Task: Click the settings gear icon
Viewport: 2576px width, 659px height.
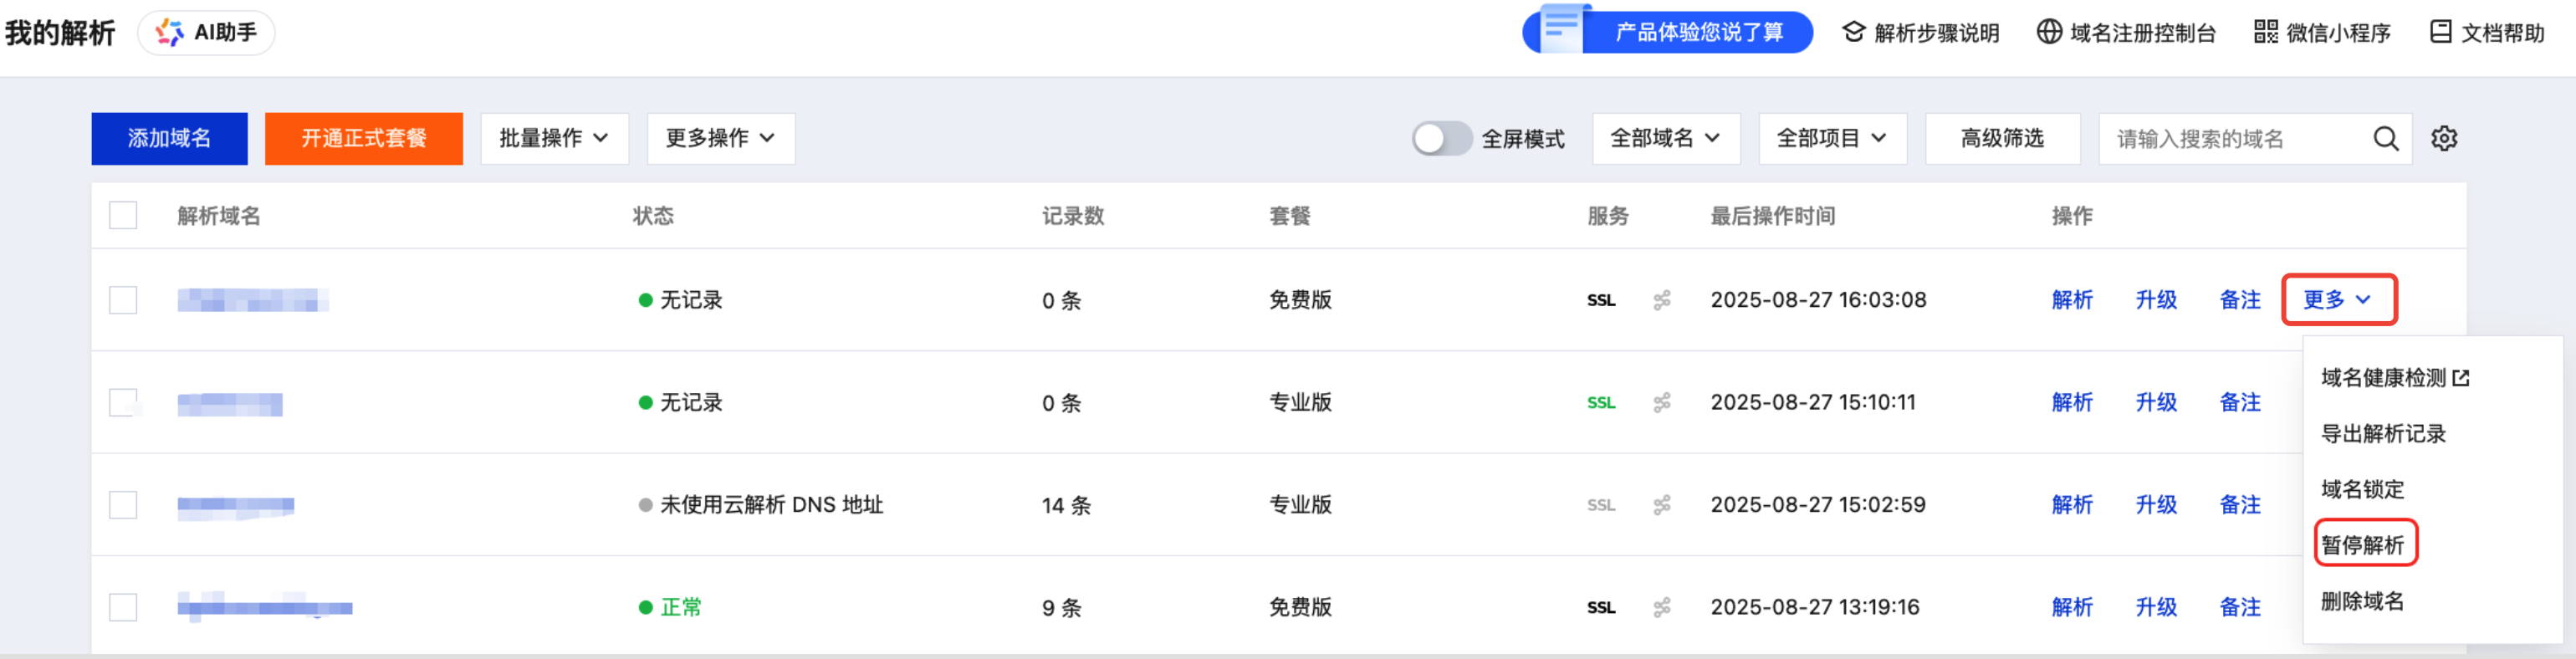Action: click(2444, 138)
